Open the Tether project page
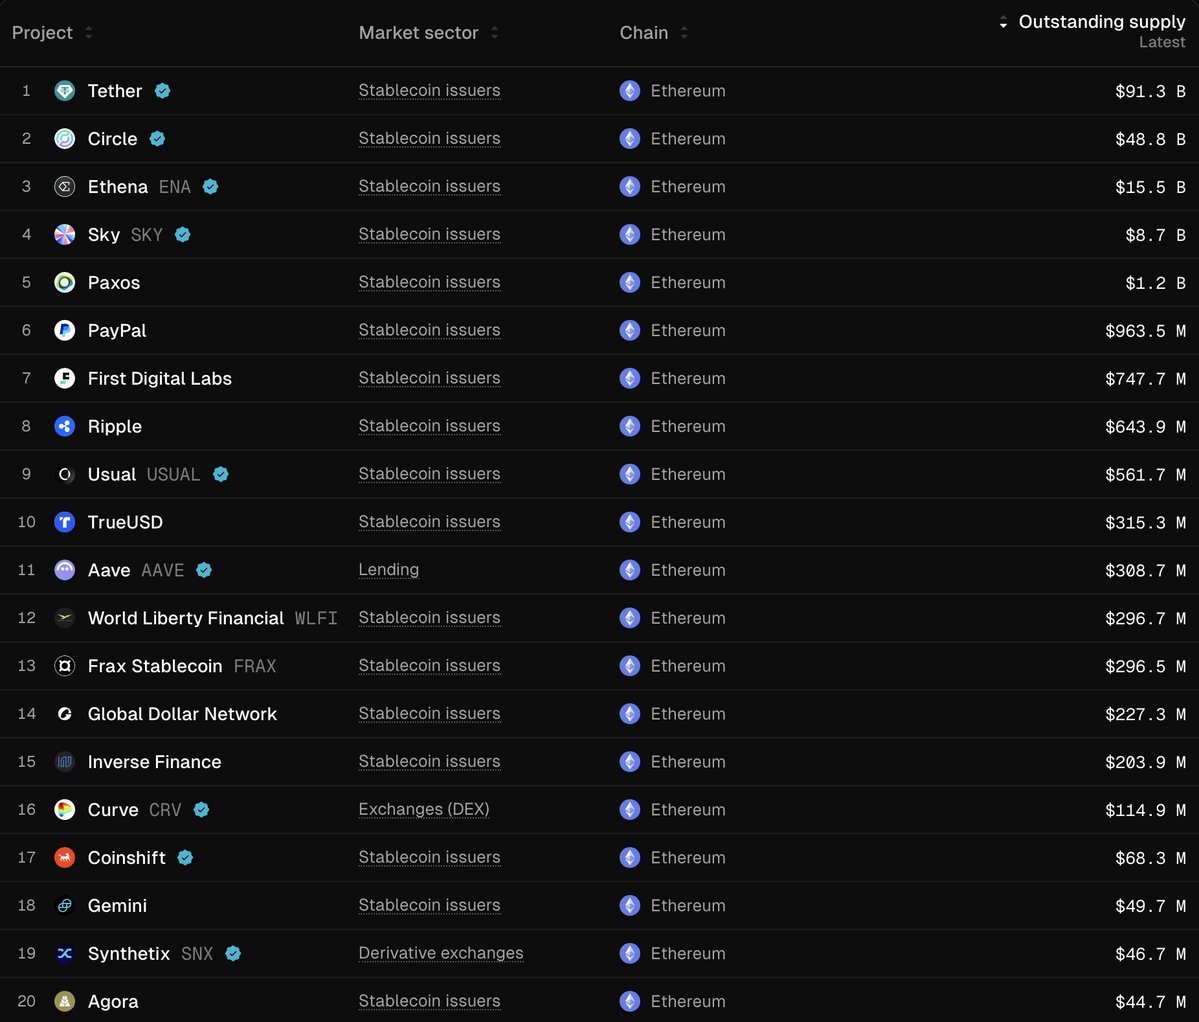The width and height of the screenshot is (1199, 1022). click(115, 91)
